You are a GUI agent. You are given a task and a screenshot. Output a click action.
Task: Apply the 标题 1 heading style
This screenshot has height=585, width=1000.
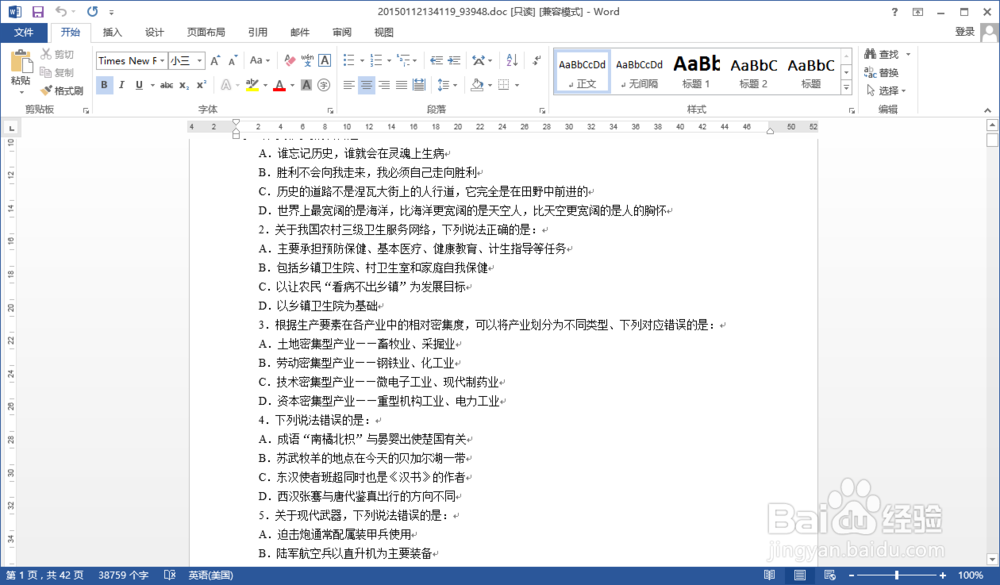696,72
